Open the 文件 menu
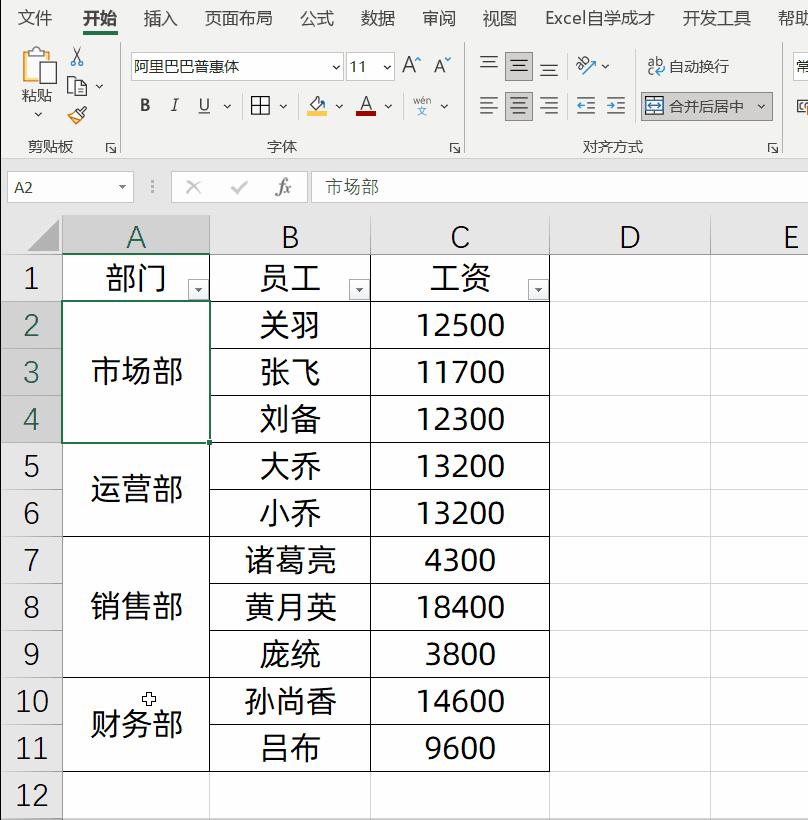The image size is (808, 820). point(35,18)
